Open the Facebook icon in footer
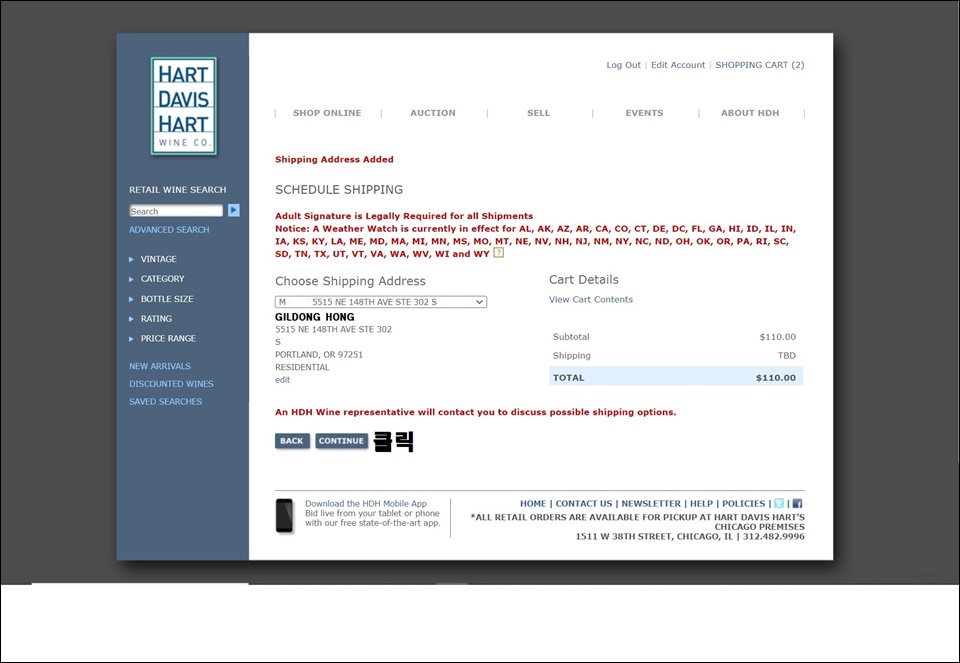 (797, 503)
